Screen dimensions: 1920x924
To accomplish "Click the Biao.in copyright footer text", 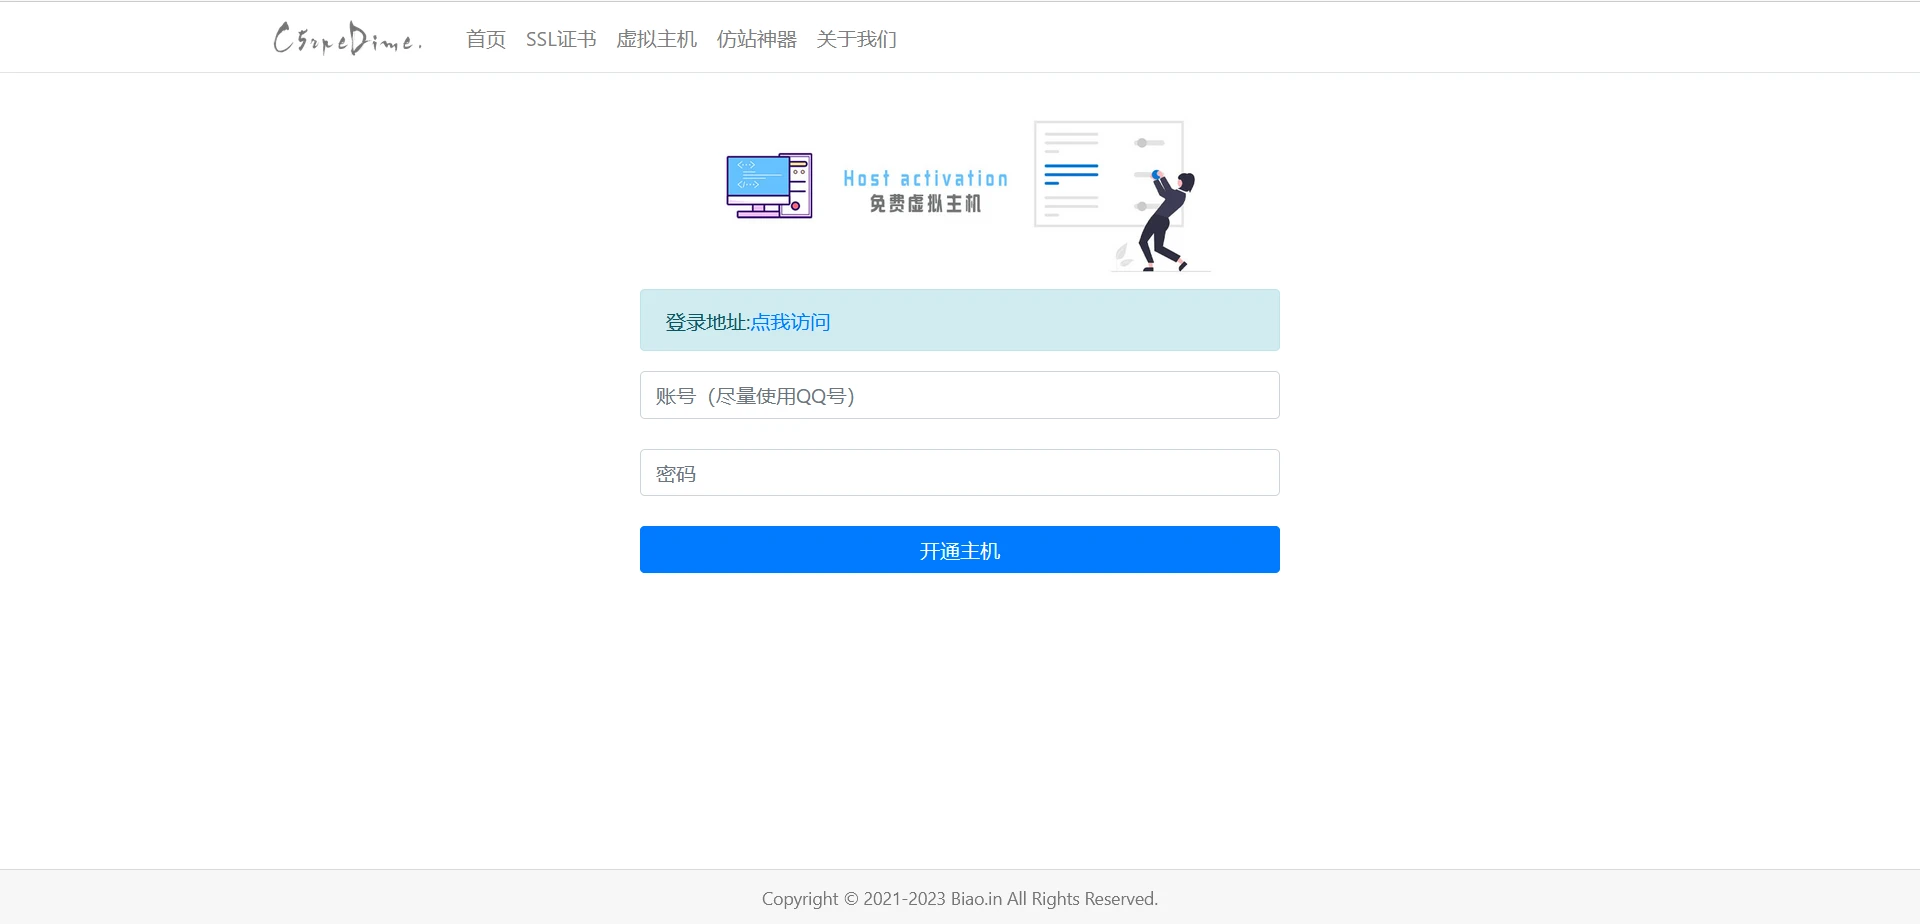I will pyautogui.click(x=959, y=899).
